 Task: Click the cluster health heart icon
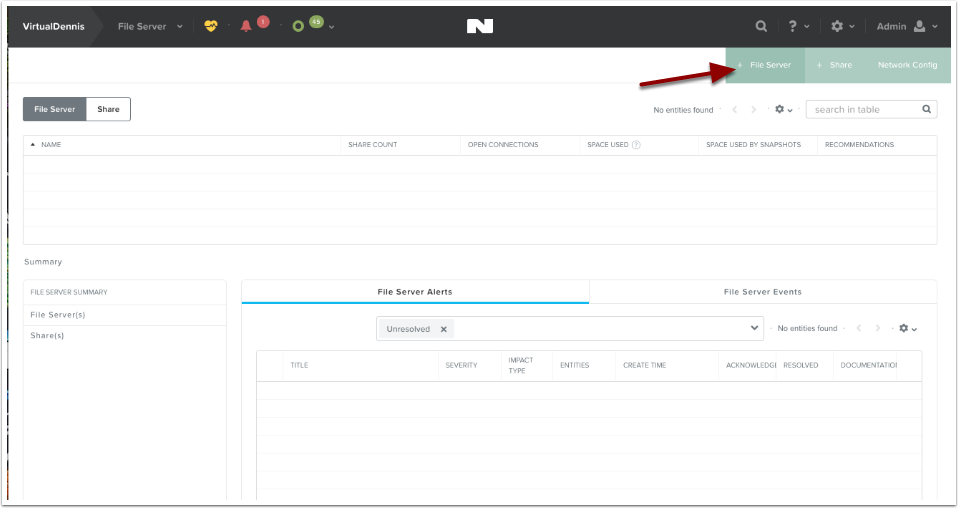(x=210, y=26)
